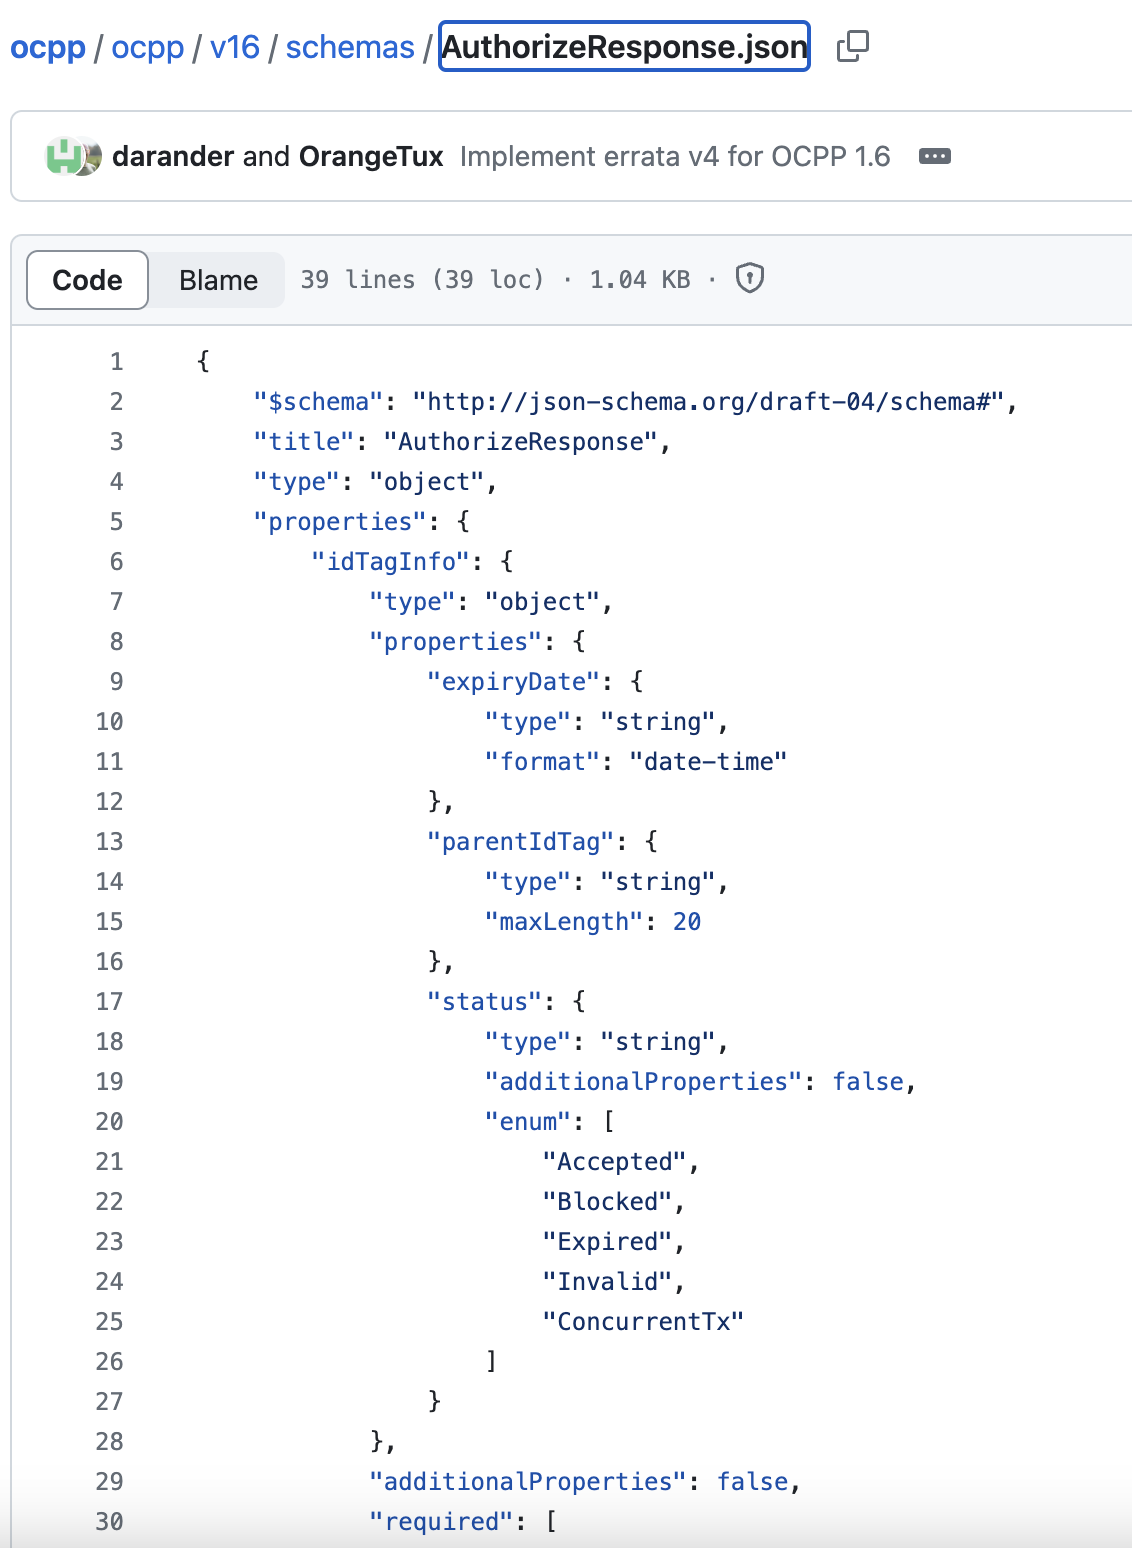Select line number 20 in the gutter
Viewport: 1132px width, 1548px height.
[x=108, y=1121]
